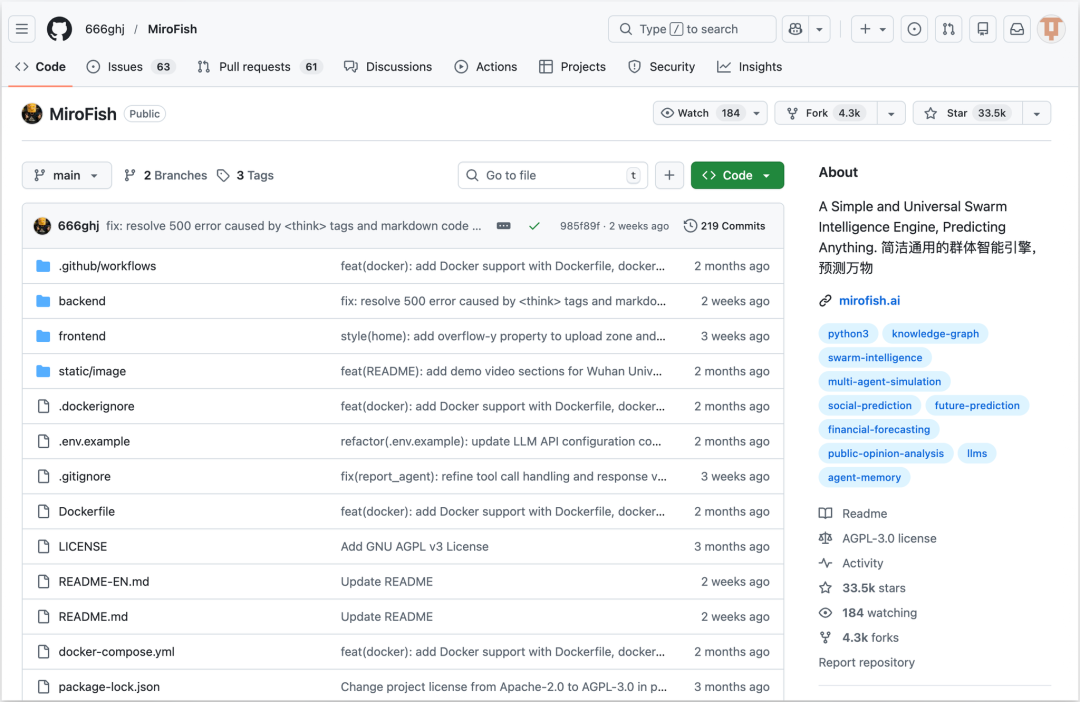Star the MiroFish repository

(x=966, y=113)
